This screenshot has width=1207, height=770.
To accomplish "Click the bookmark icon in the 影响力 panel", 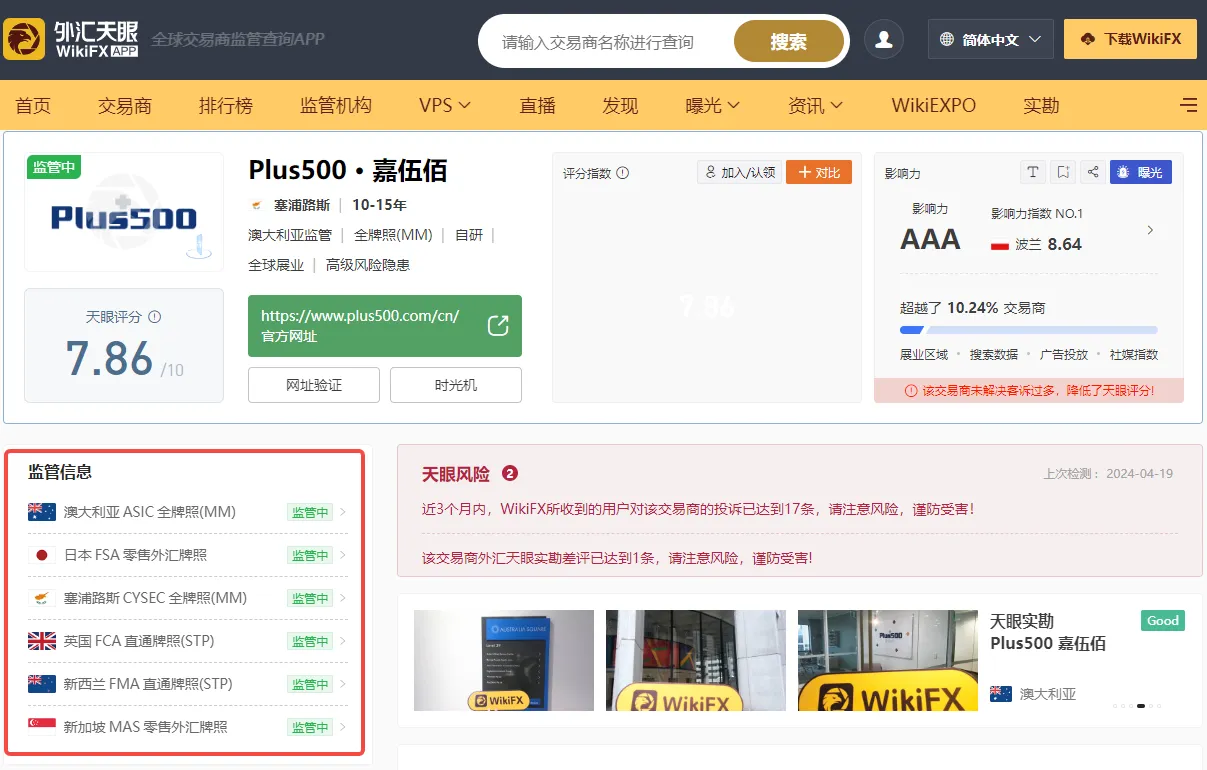I will pos(1064,172).
